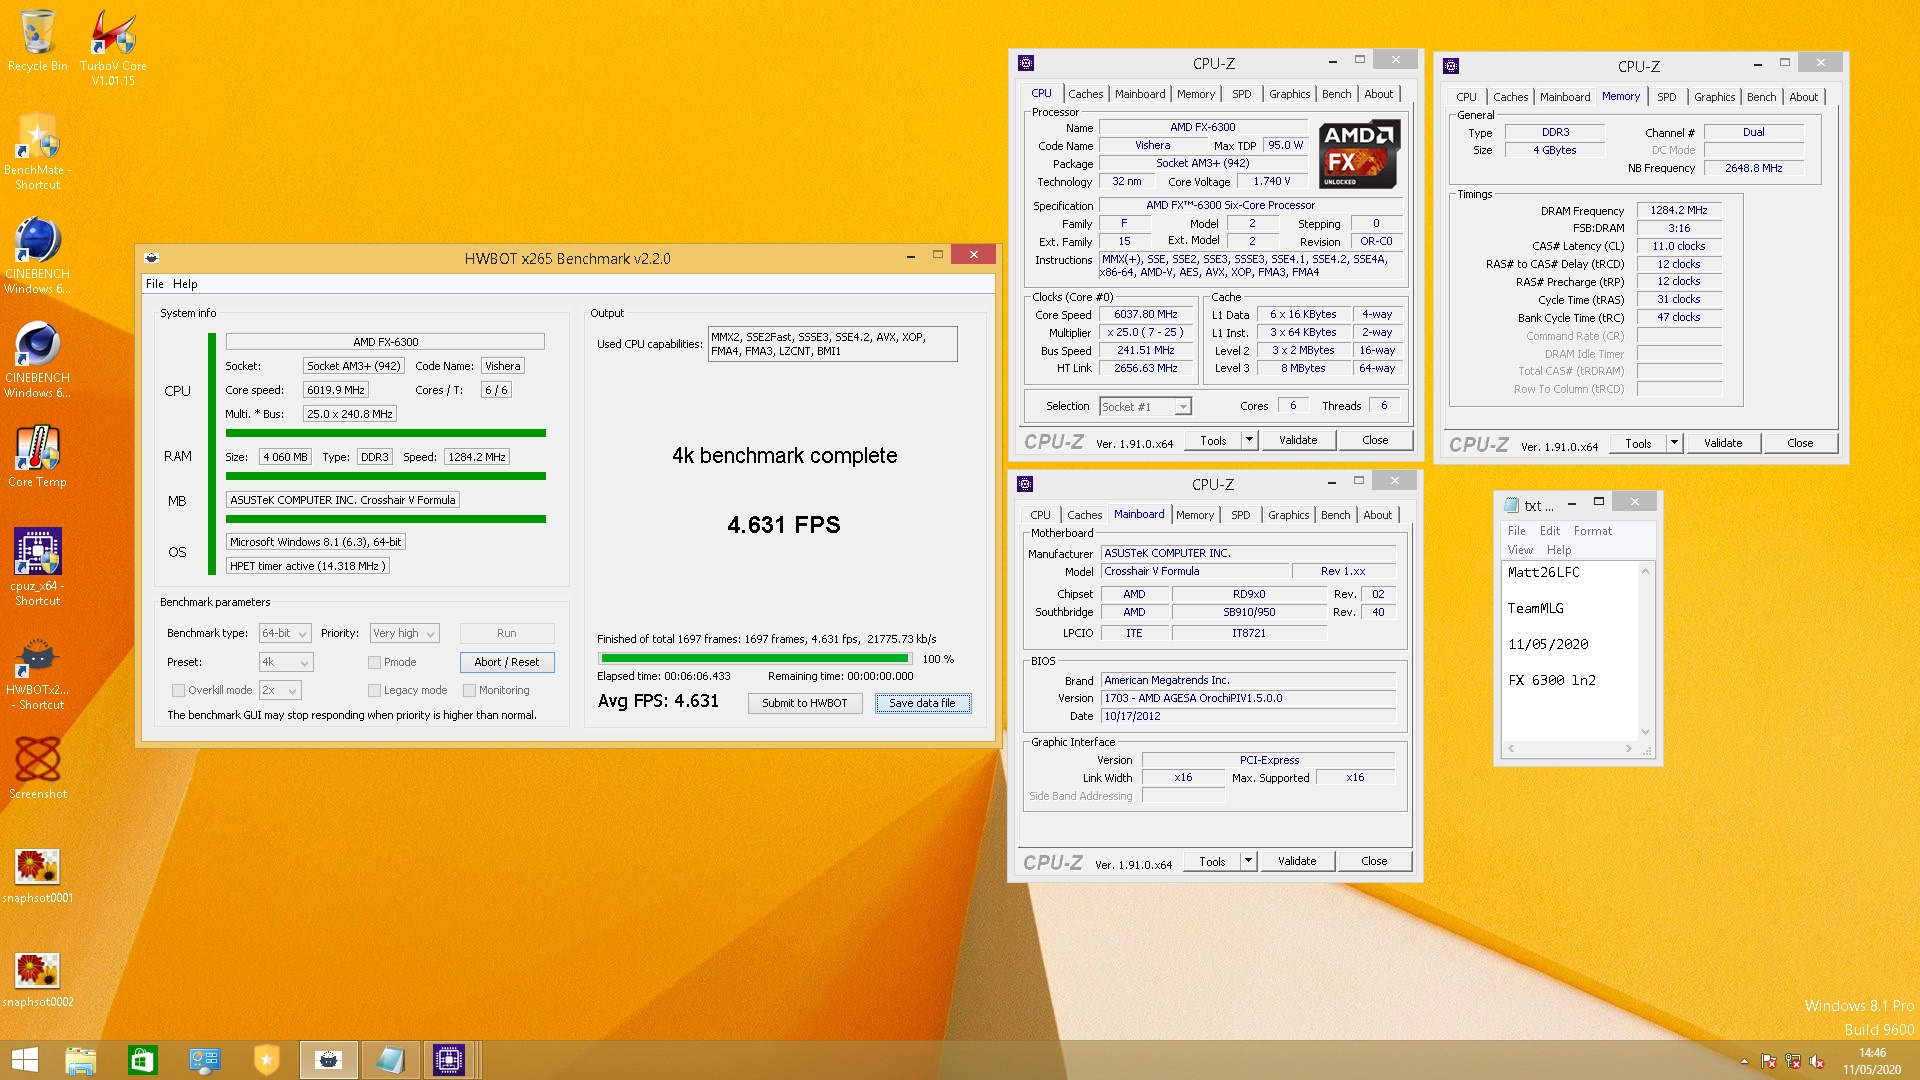Click the green RAM status bar
Screen dimensions: 1920x1080
click(x=385, y=476)
